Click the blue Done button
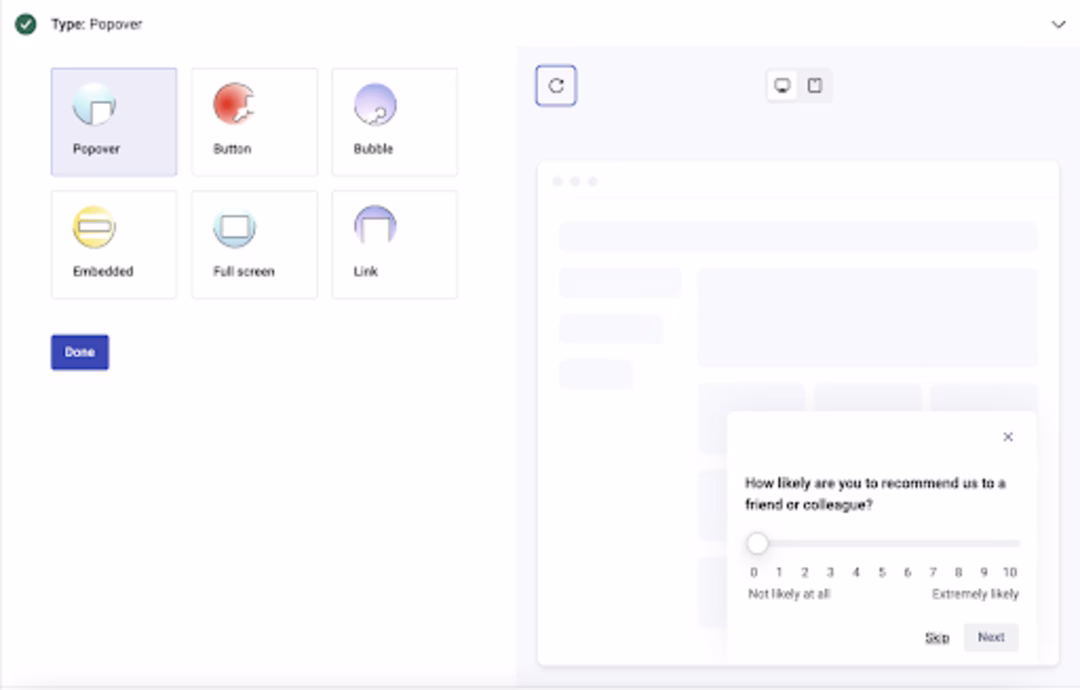Image resolution: width=1080 pixels, height=690 pixels. [x=80, y=352]
